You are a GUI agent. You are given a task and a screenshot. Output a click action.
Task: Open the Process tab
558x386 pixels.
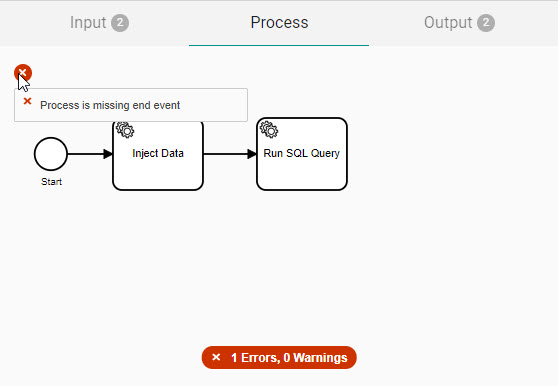pyautogui.click(x=279, y=23)
